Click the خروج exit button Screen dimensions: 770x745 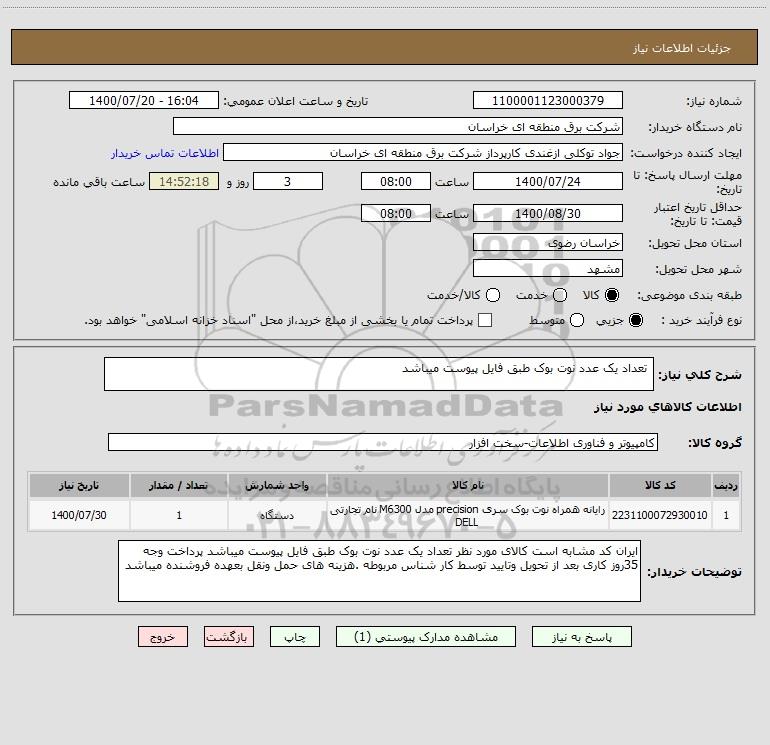(163, 637)
